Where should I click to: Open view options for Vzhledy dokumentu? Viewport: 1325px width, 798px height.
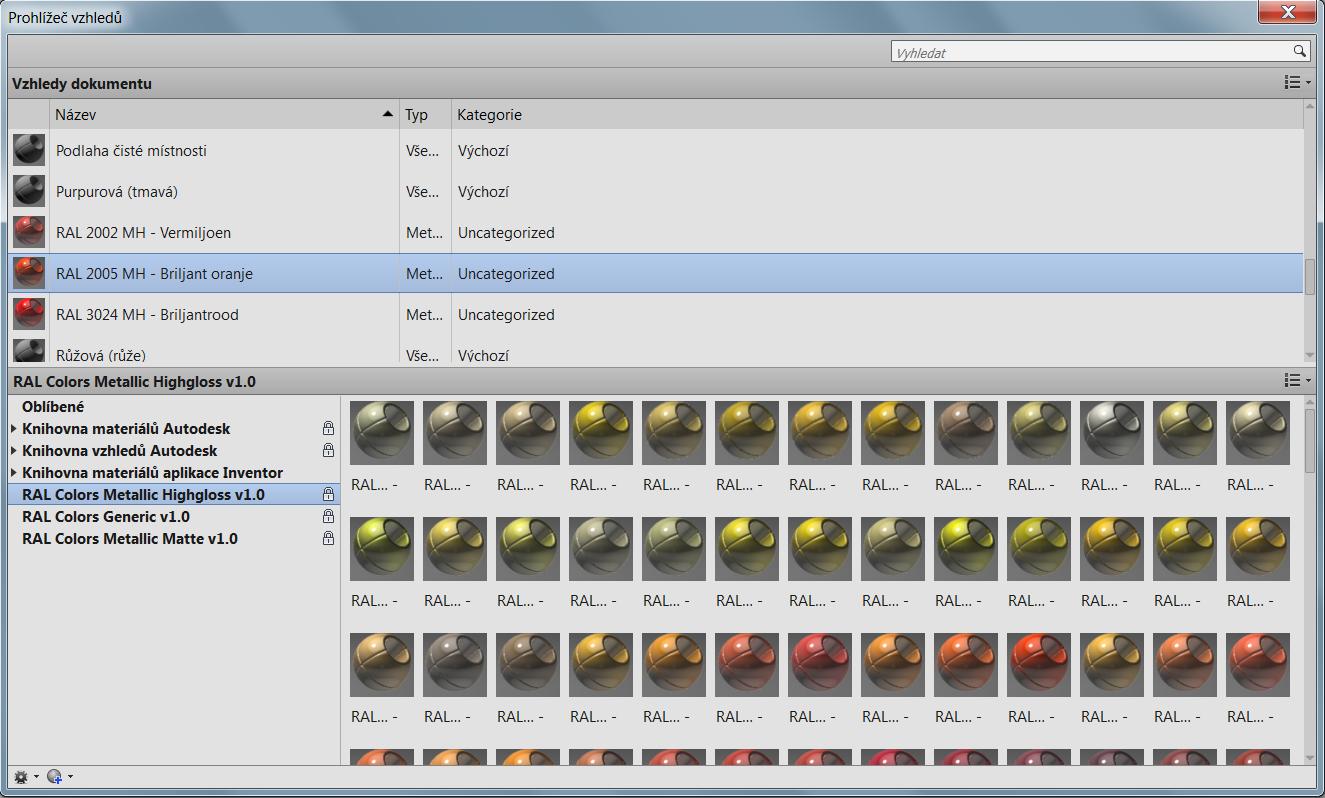tap(1297, 83)
